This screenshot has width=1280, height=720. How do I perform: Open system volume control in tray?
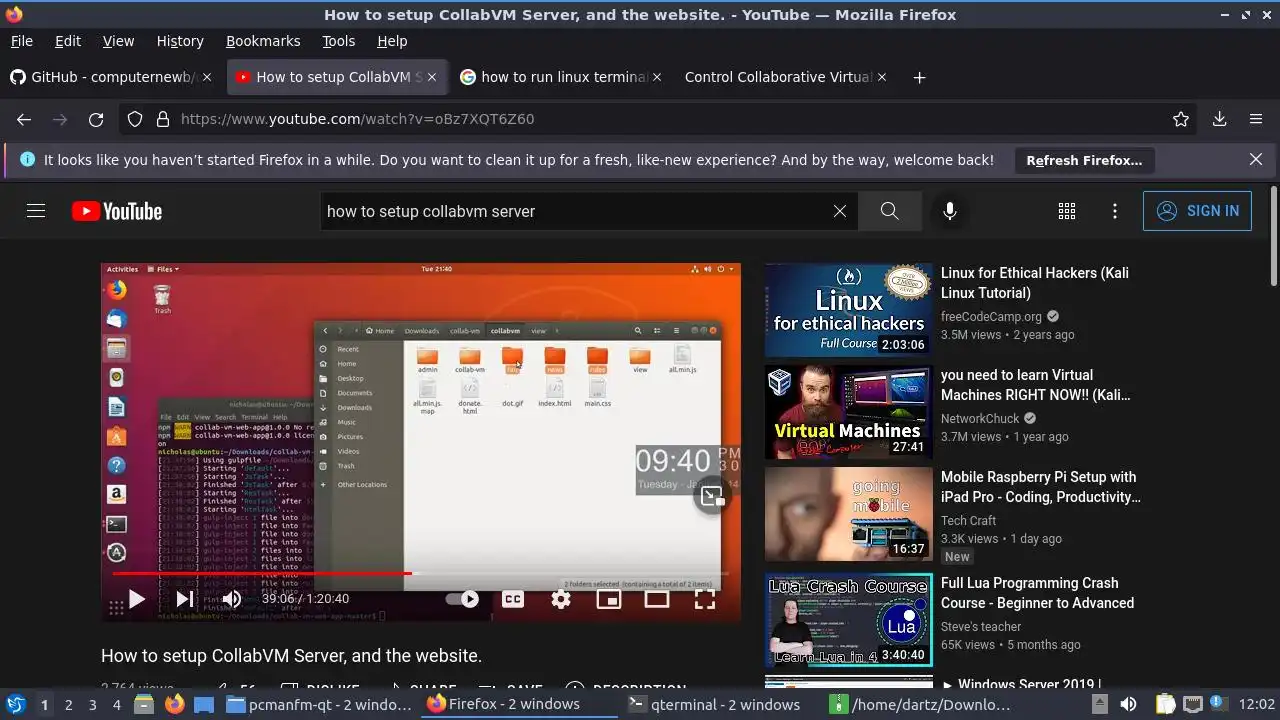(x=1128, y=704)
